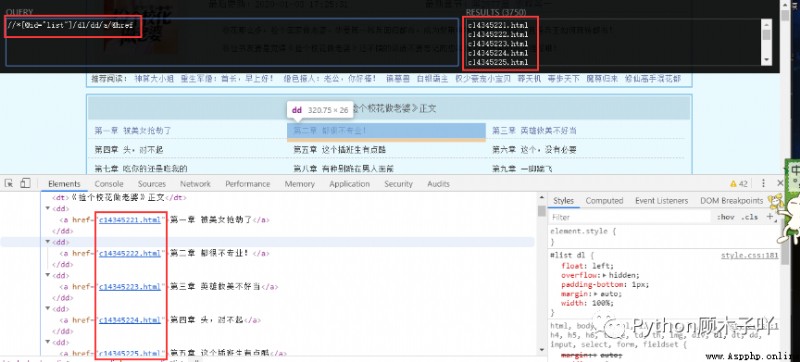Click the XPath query input box

tap(232, 42)
